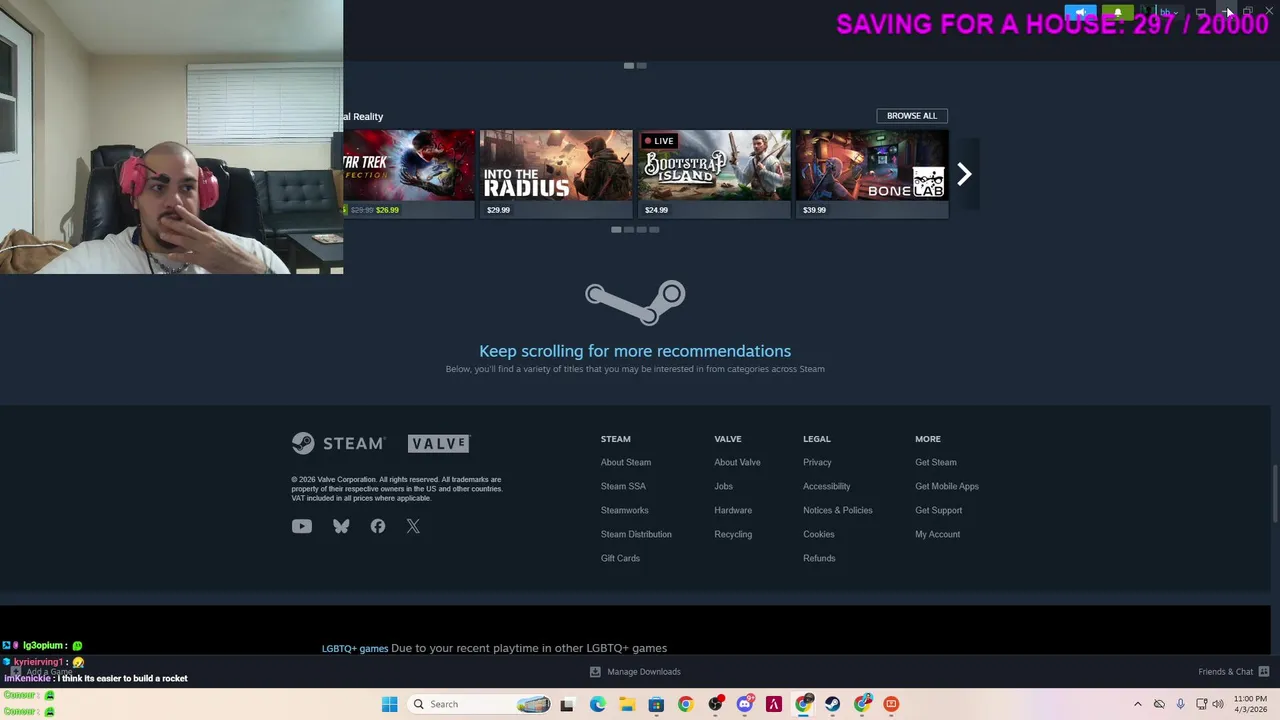
Task: Open the Into the Radius game card
Action: tap(556, 173)
